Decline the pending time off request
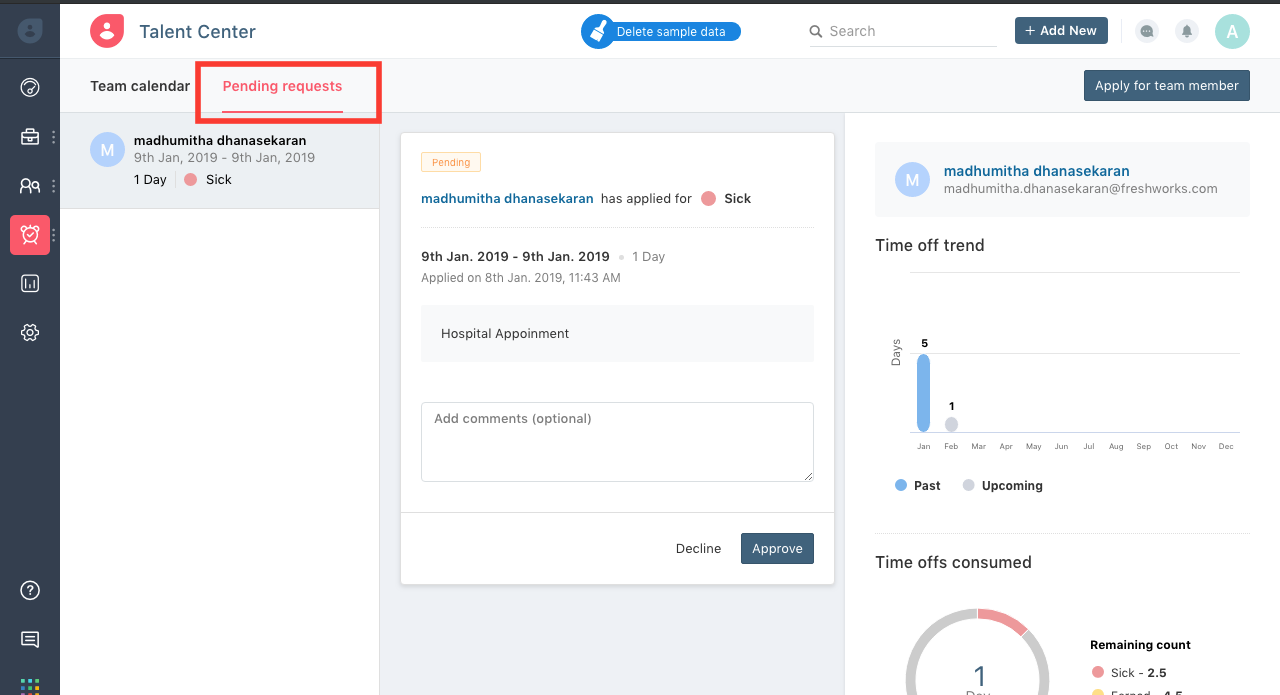1280x695 pixels. tap(698, 548)
